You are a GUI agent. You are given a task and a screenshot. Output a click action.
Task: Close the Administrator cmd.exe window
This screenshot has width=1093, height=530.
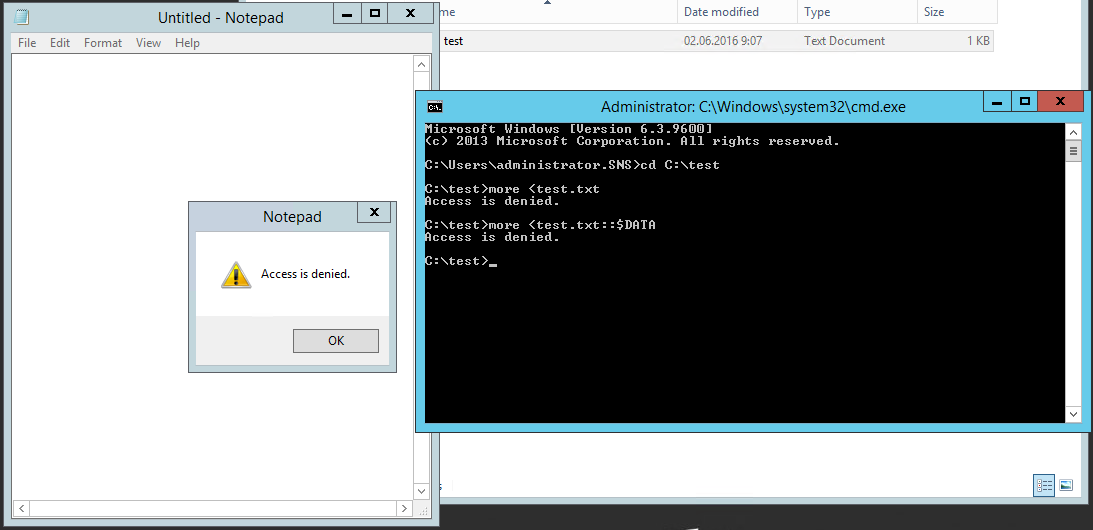pos(1060,102)
